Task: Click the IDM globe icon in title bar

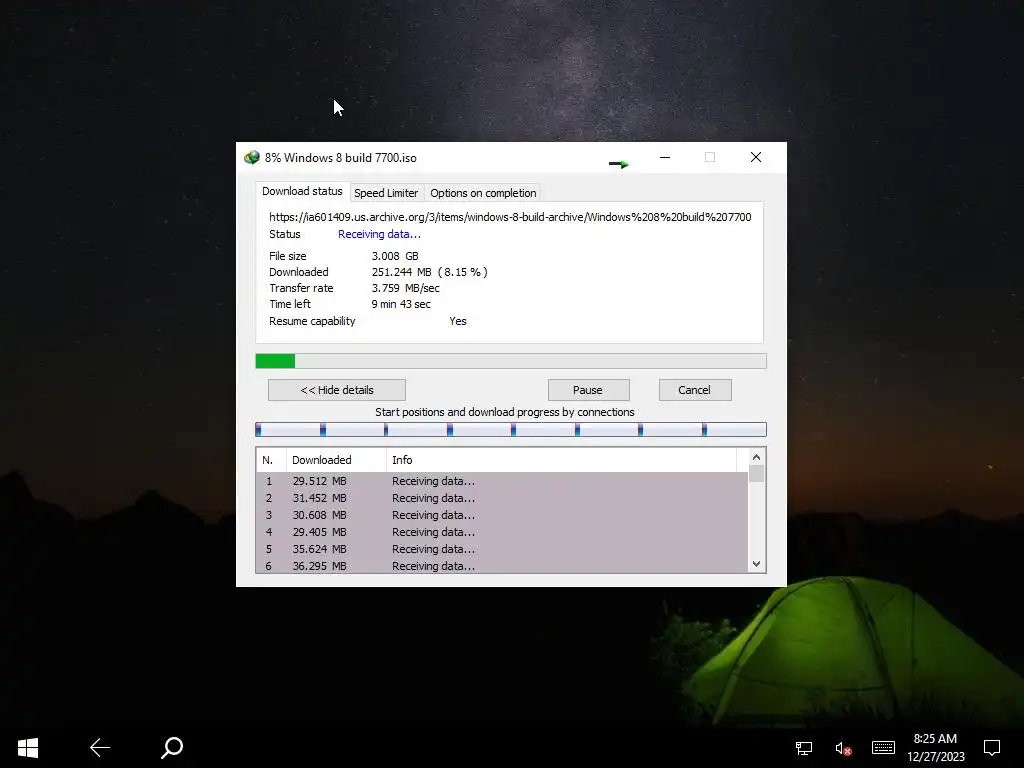Action: pos(251,157)
